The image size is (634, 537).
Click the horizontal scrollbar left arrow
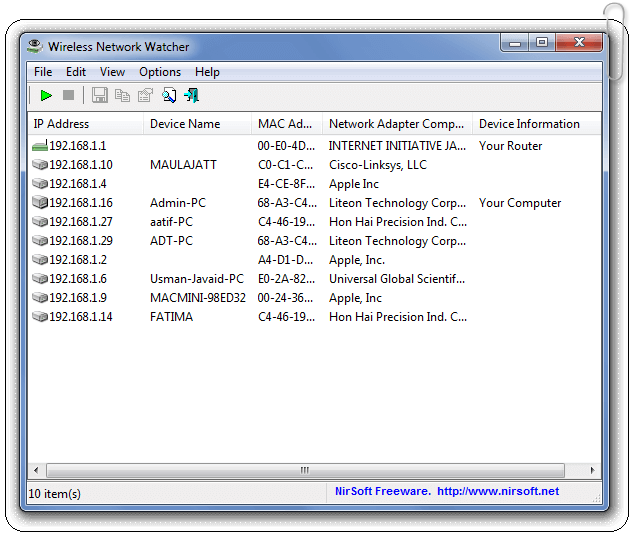[36, 470]
